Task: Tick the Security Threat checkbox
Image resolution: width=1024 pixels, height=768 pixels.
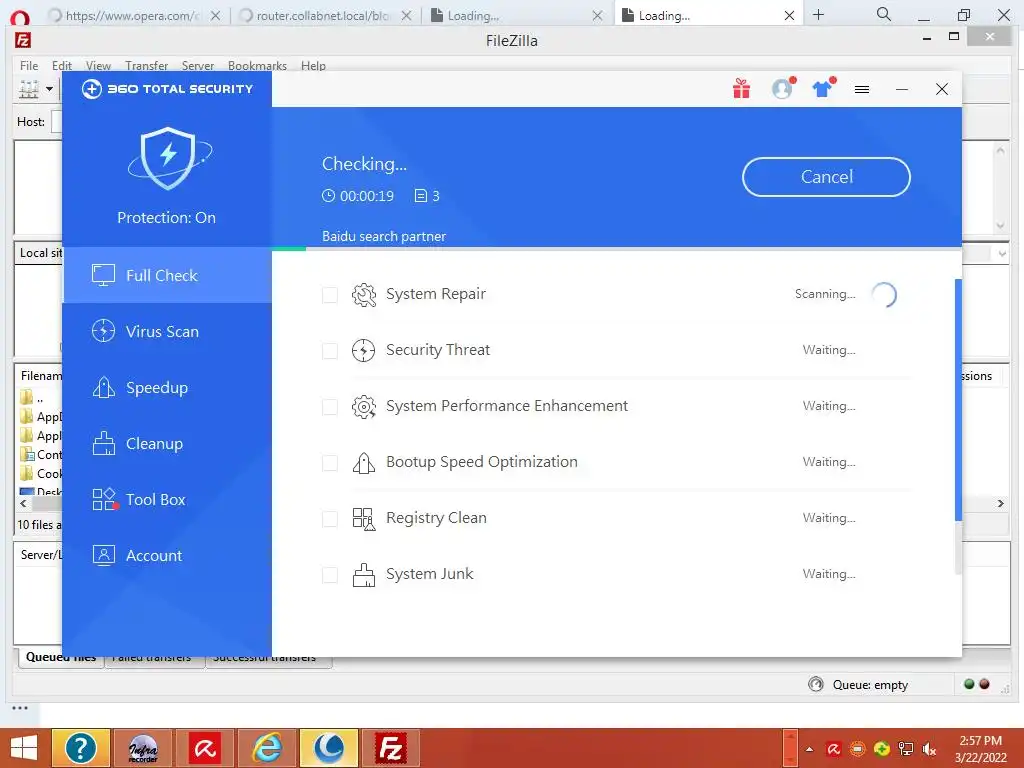Action: click(x=330, y=351)
